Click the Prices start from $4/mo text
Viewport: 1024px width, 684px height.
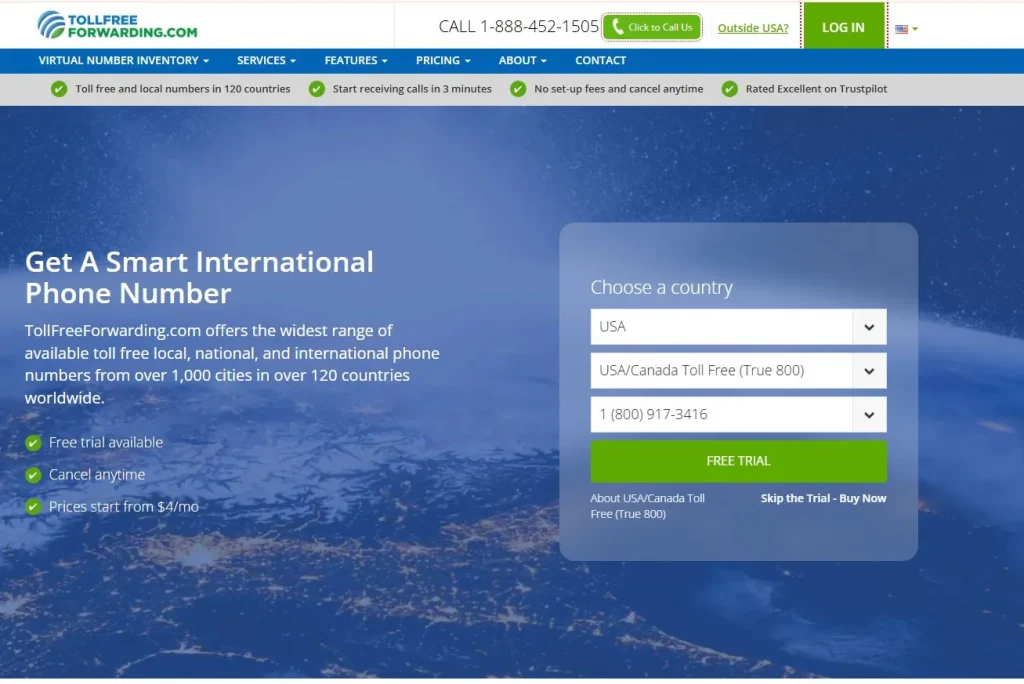123,507
